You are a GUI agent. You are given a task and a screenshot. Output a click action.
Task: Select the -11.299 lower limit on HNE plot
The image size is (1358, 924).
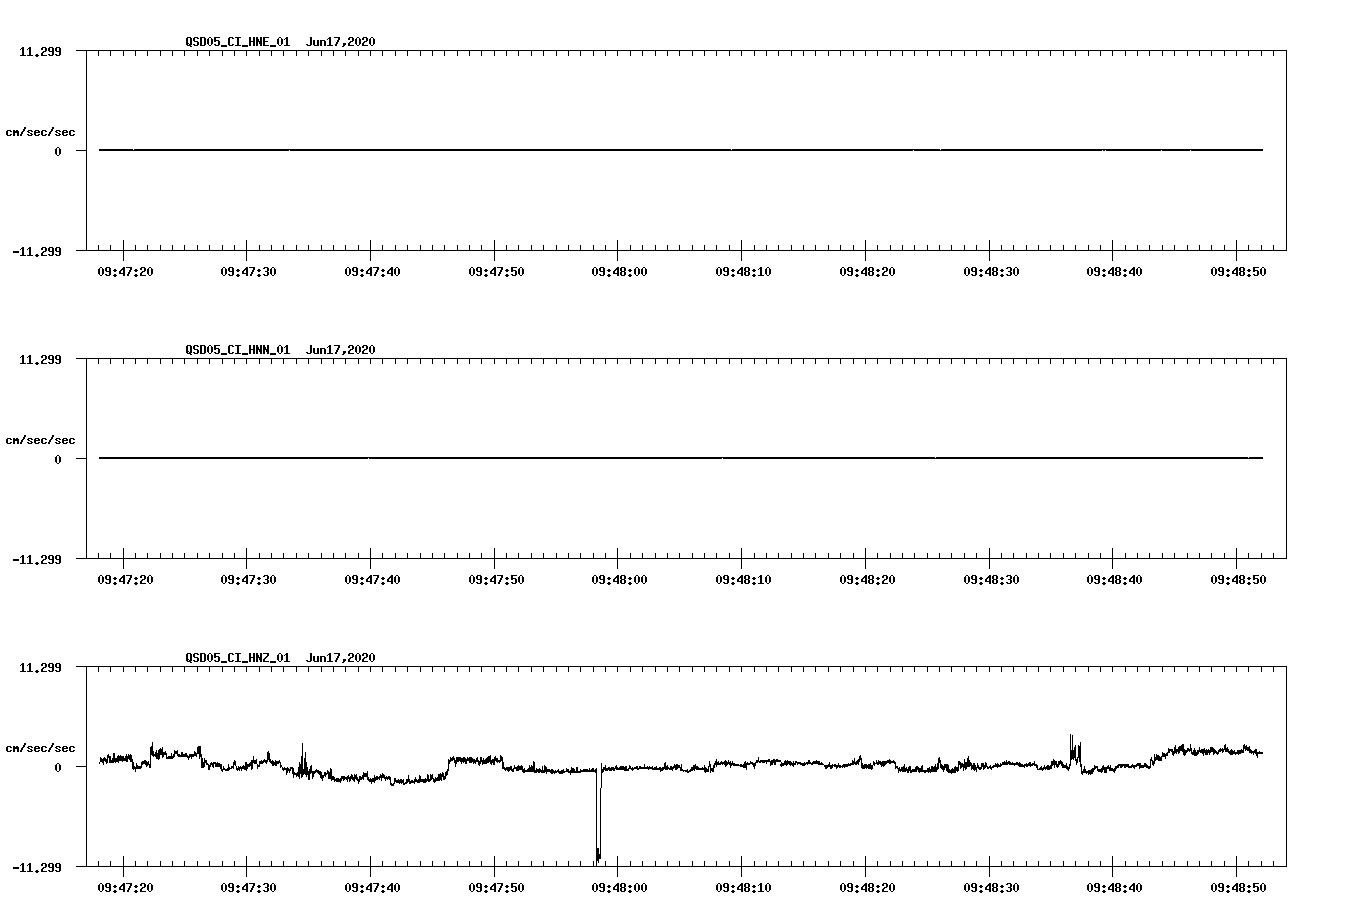[38, 252]
